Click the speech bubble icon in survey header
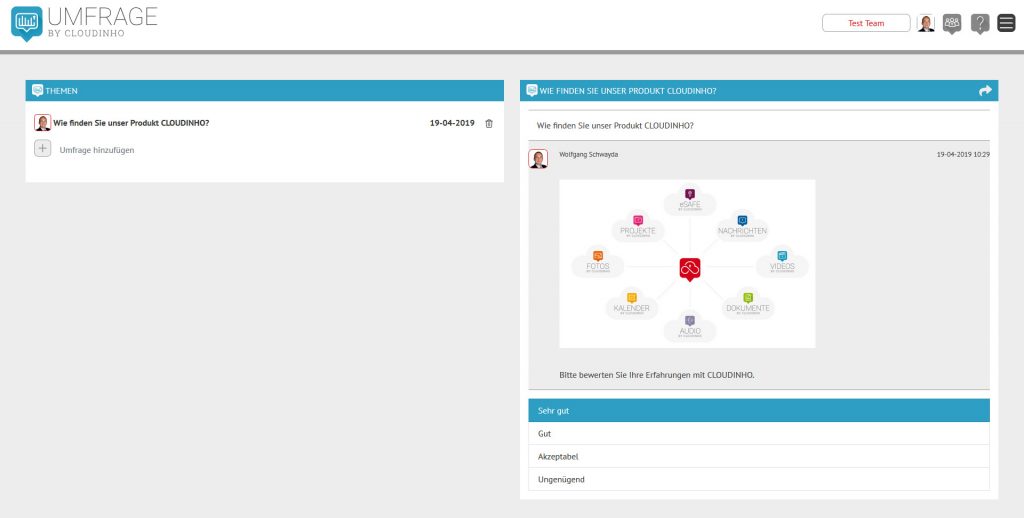 pyautogui.click(x=532, y=91)
